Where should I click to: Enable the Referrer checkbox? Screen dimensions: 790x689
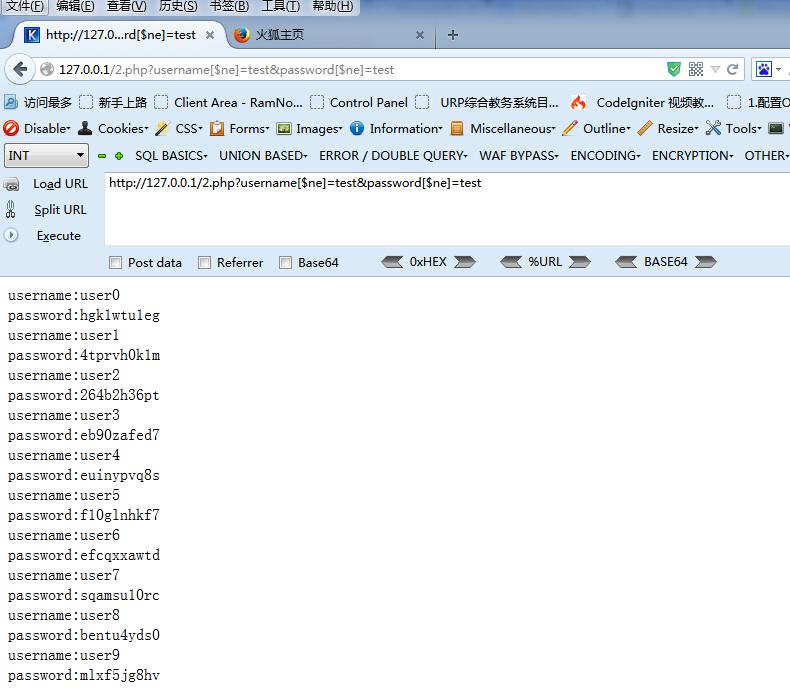[x=204, y=262]
